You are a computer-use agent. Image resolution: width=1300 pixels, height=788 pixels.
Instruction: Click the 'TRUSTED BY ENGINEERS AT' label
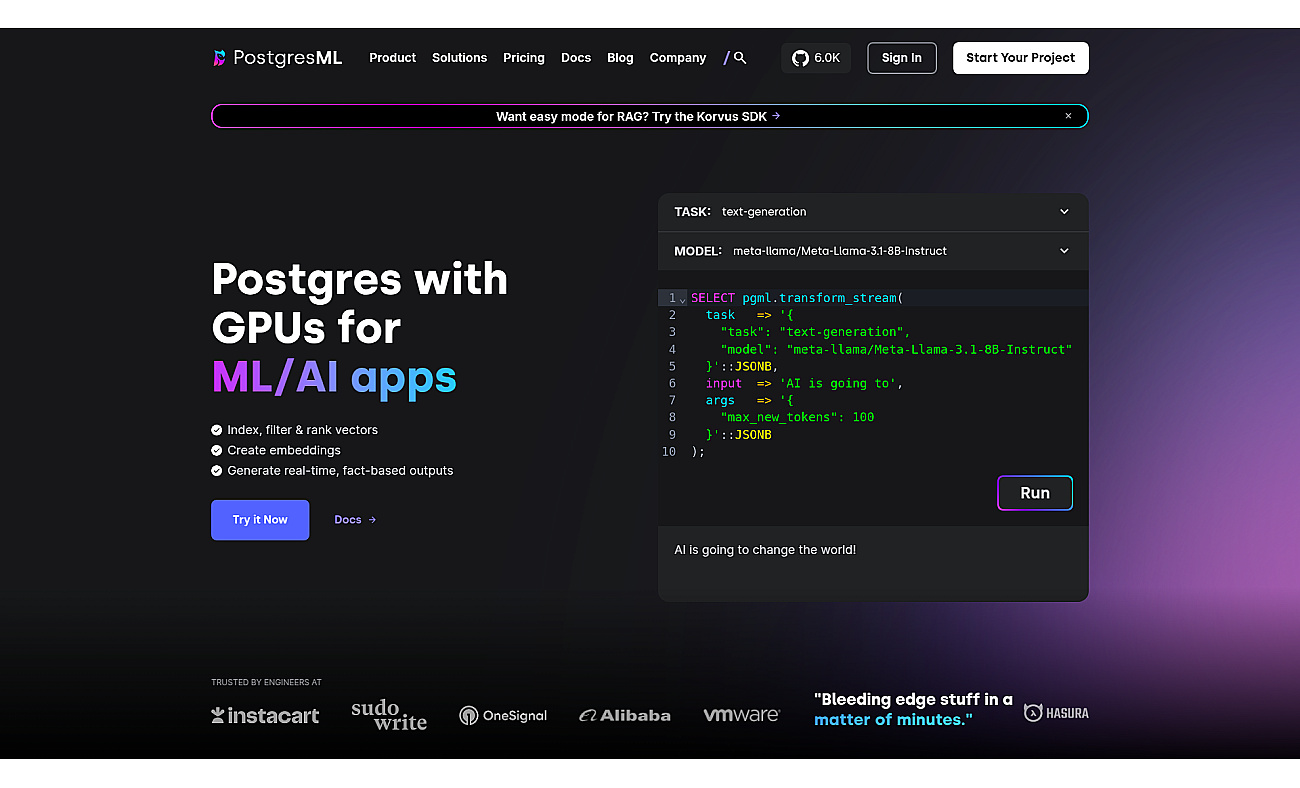266,682
